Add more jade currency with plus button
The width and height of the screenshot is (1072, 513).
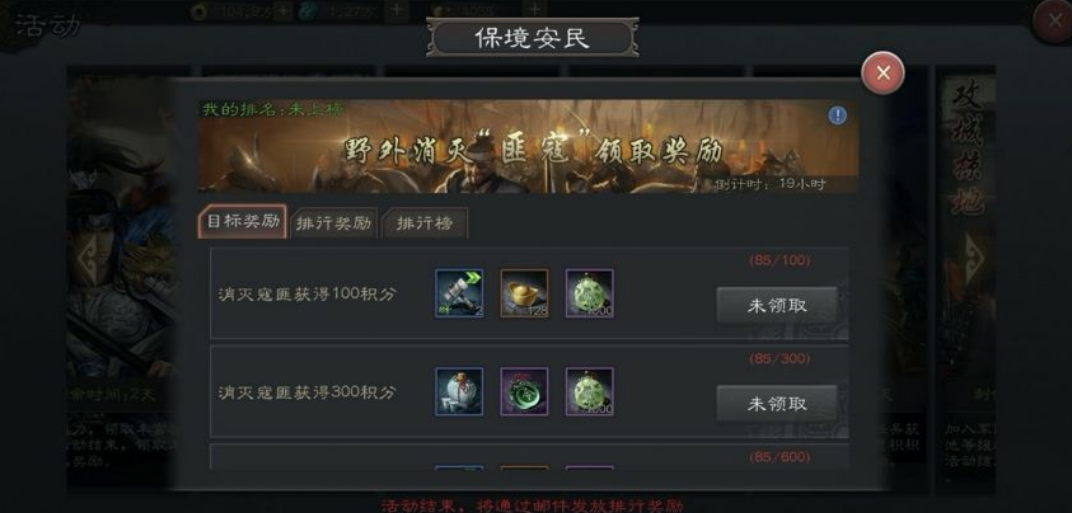tap(397, 10)
